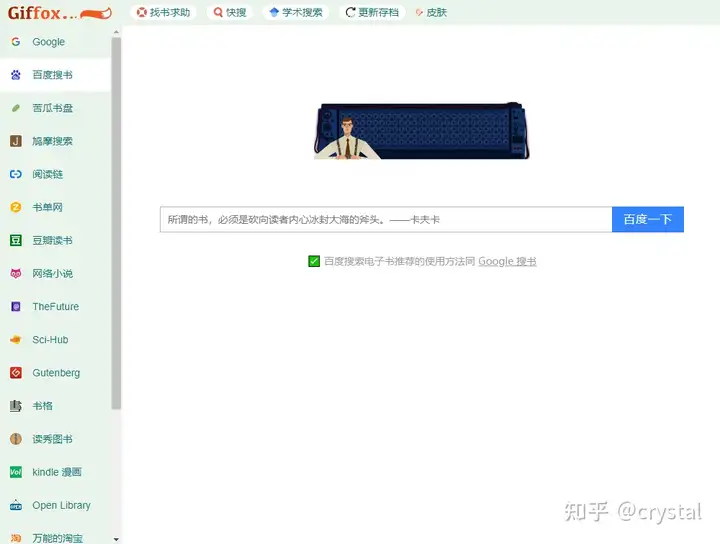
Task: Click the sidebar scrollbar down arrow
Action: 116,539
